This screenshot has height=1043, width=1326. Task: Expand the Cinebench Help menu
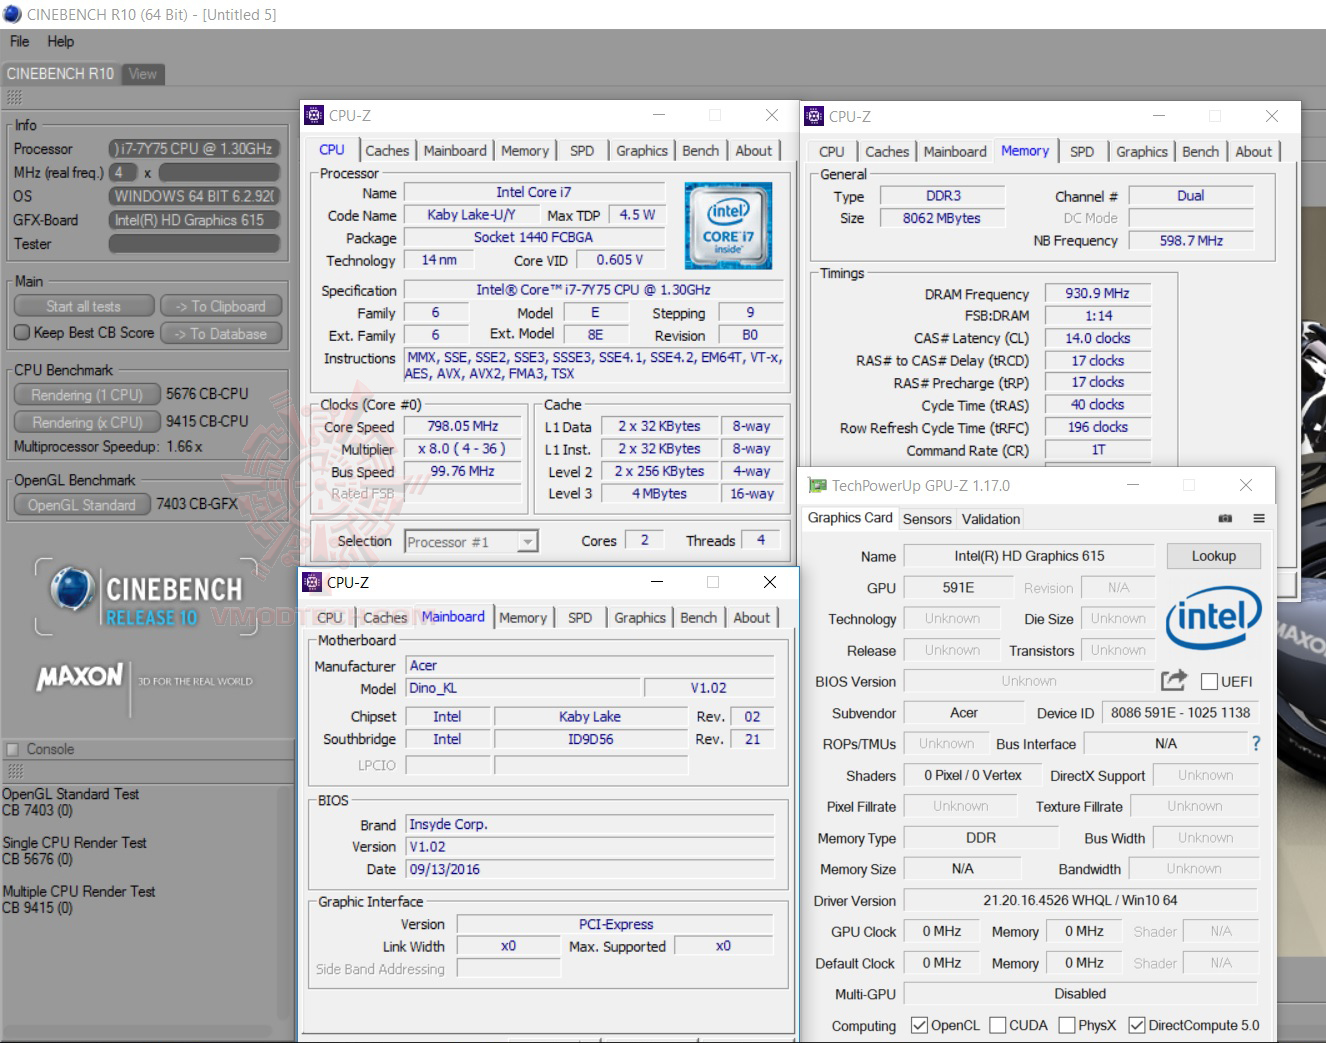[60, 42]
